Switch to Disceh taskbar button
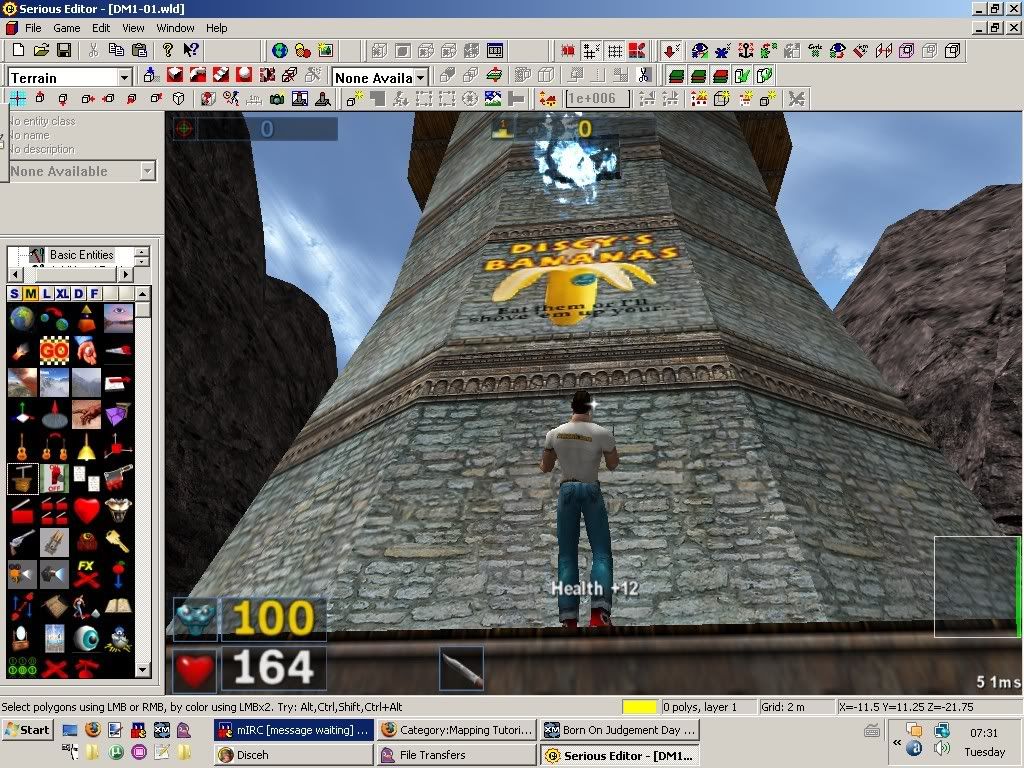 294,755
